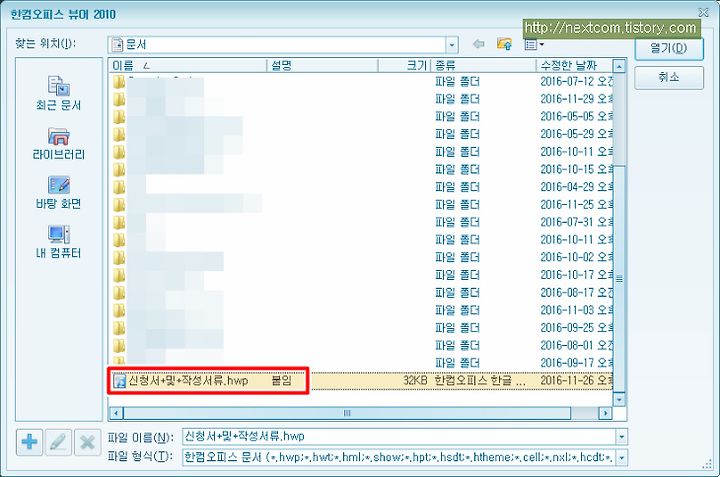This screenshot has height=477, width=720.
Task: Sort by 이름 column header
Action: pos(188,65)
